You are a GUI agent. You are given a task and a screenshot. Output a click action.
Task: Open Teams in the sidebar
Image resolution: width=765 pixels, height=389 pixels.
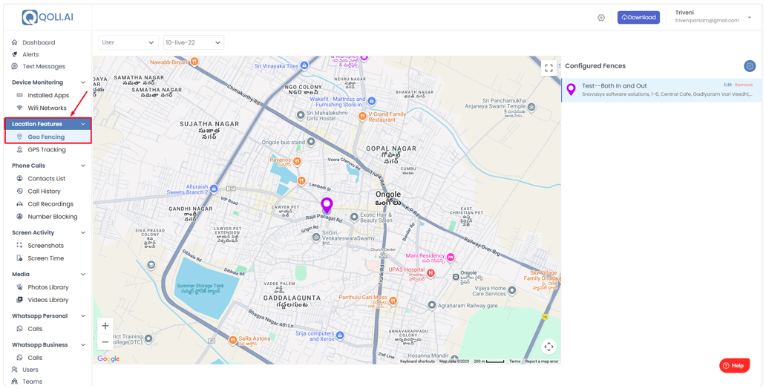(32, 382)
